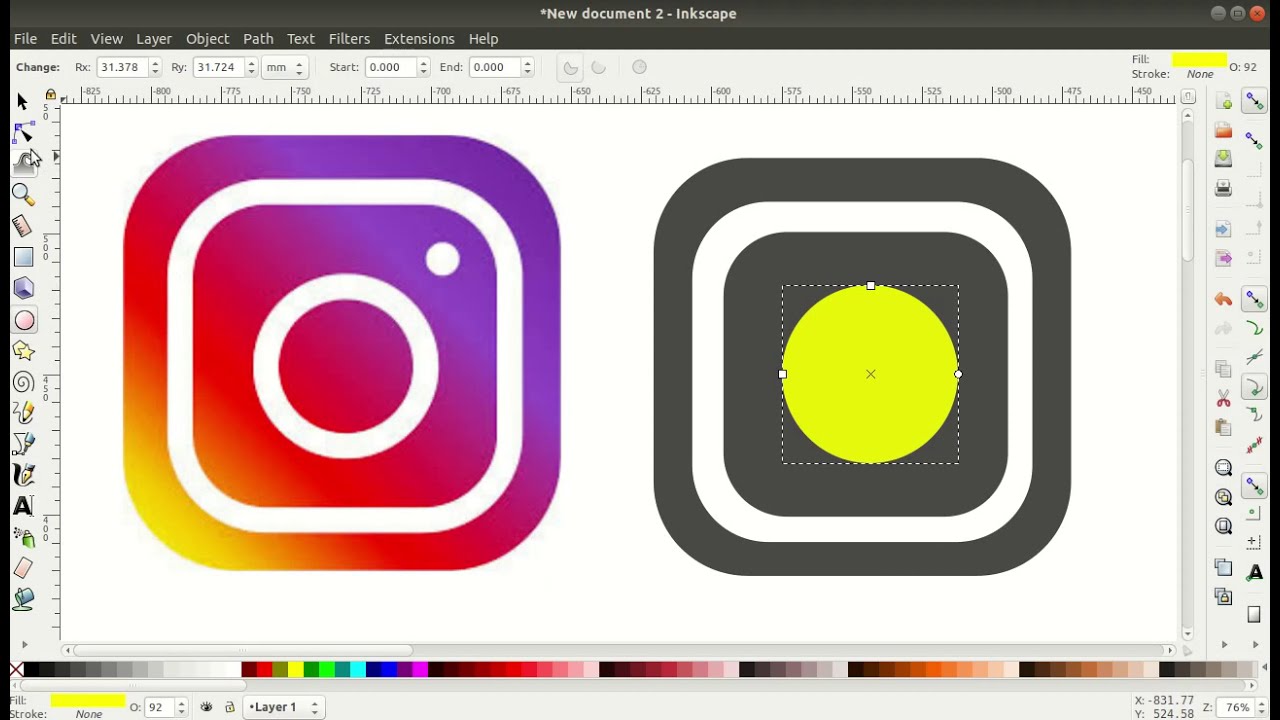The height and width of the screenshot is (720, 1280).
Task: Open the mm units dropdown
Action: 287,67
